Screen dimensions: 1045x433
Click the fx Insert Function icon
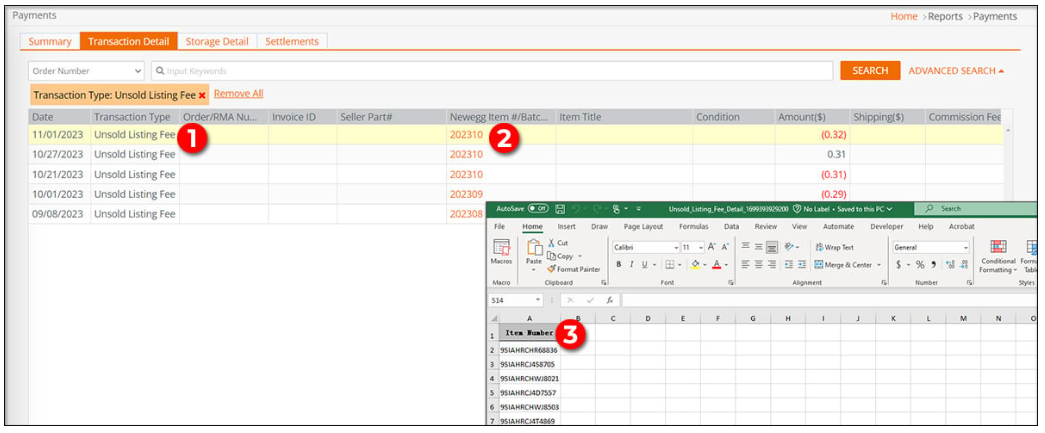click(609, 300)
